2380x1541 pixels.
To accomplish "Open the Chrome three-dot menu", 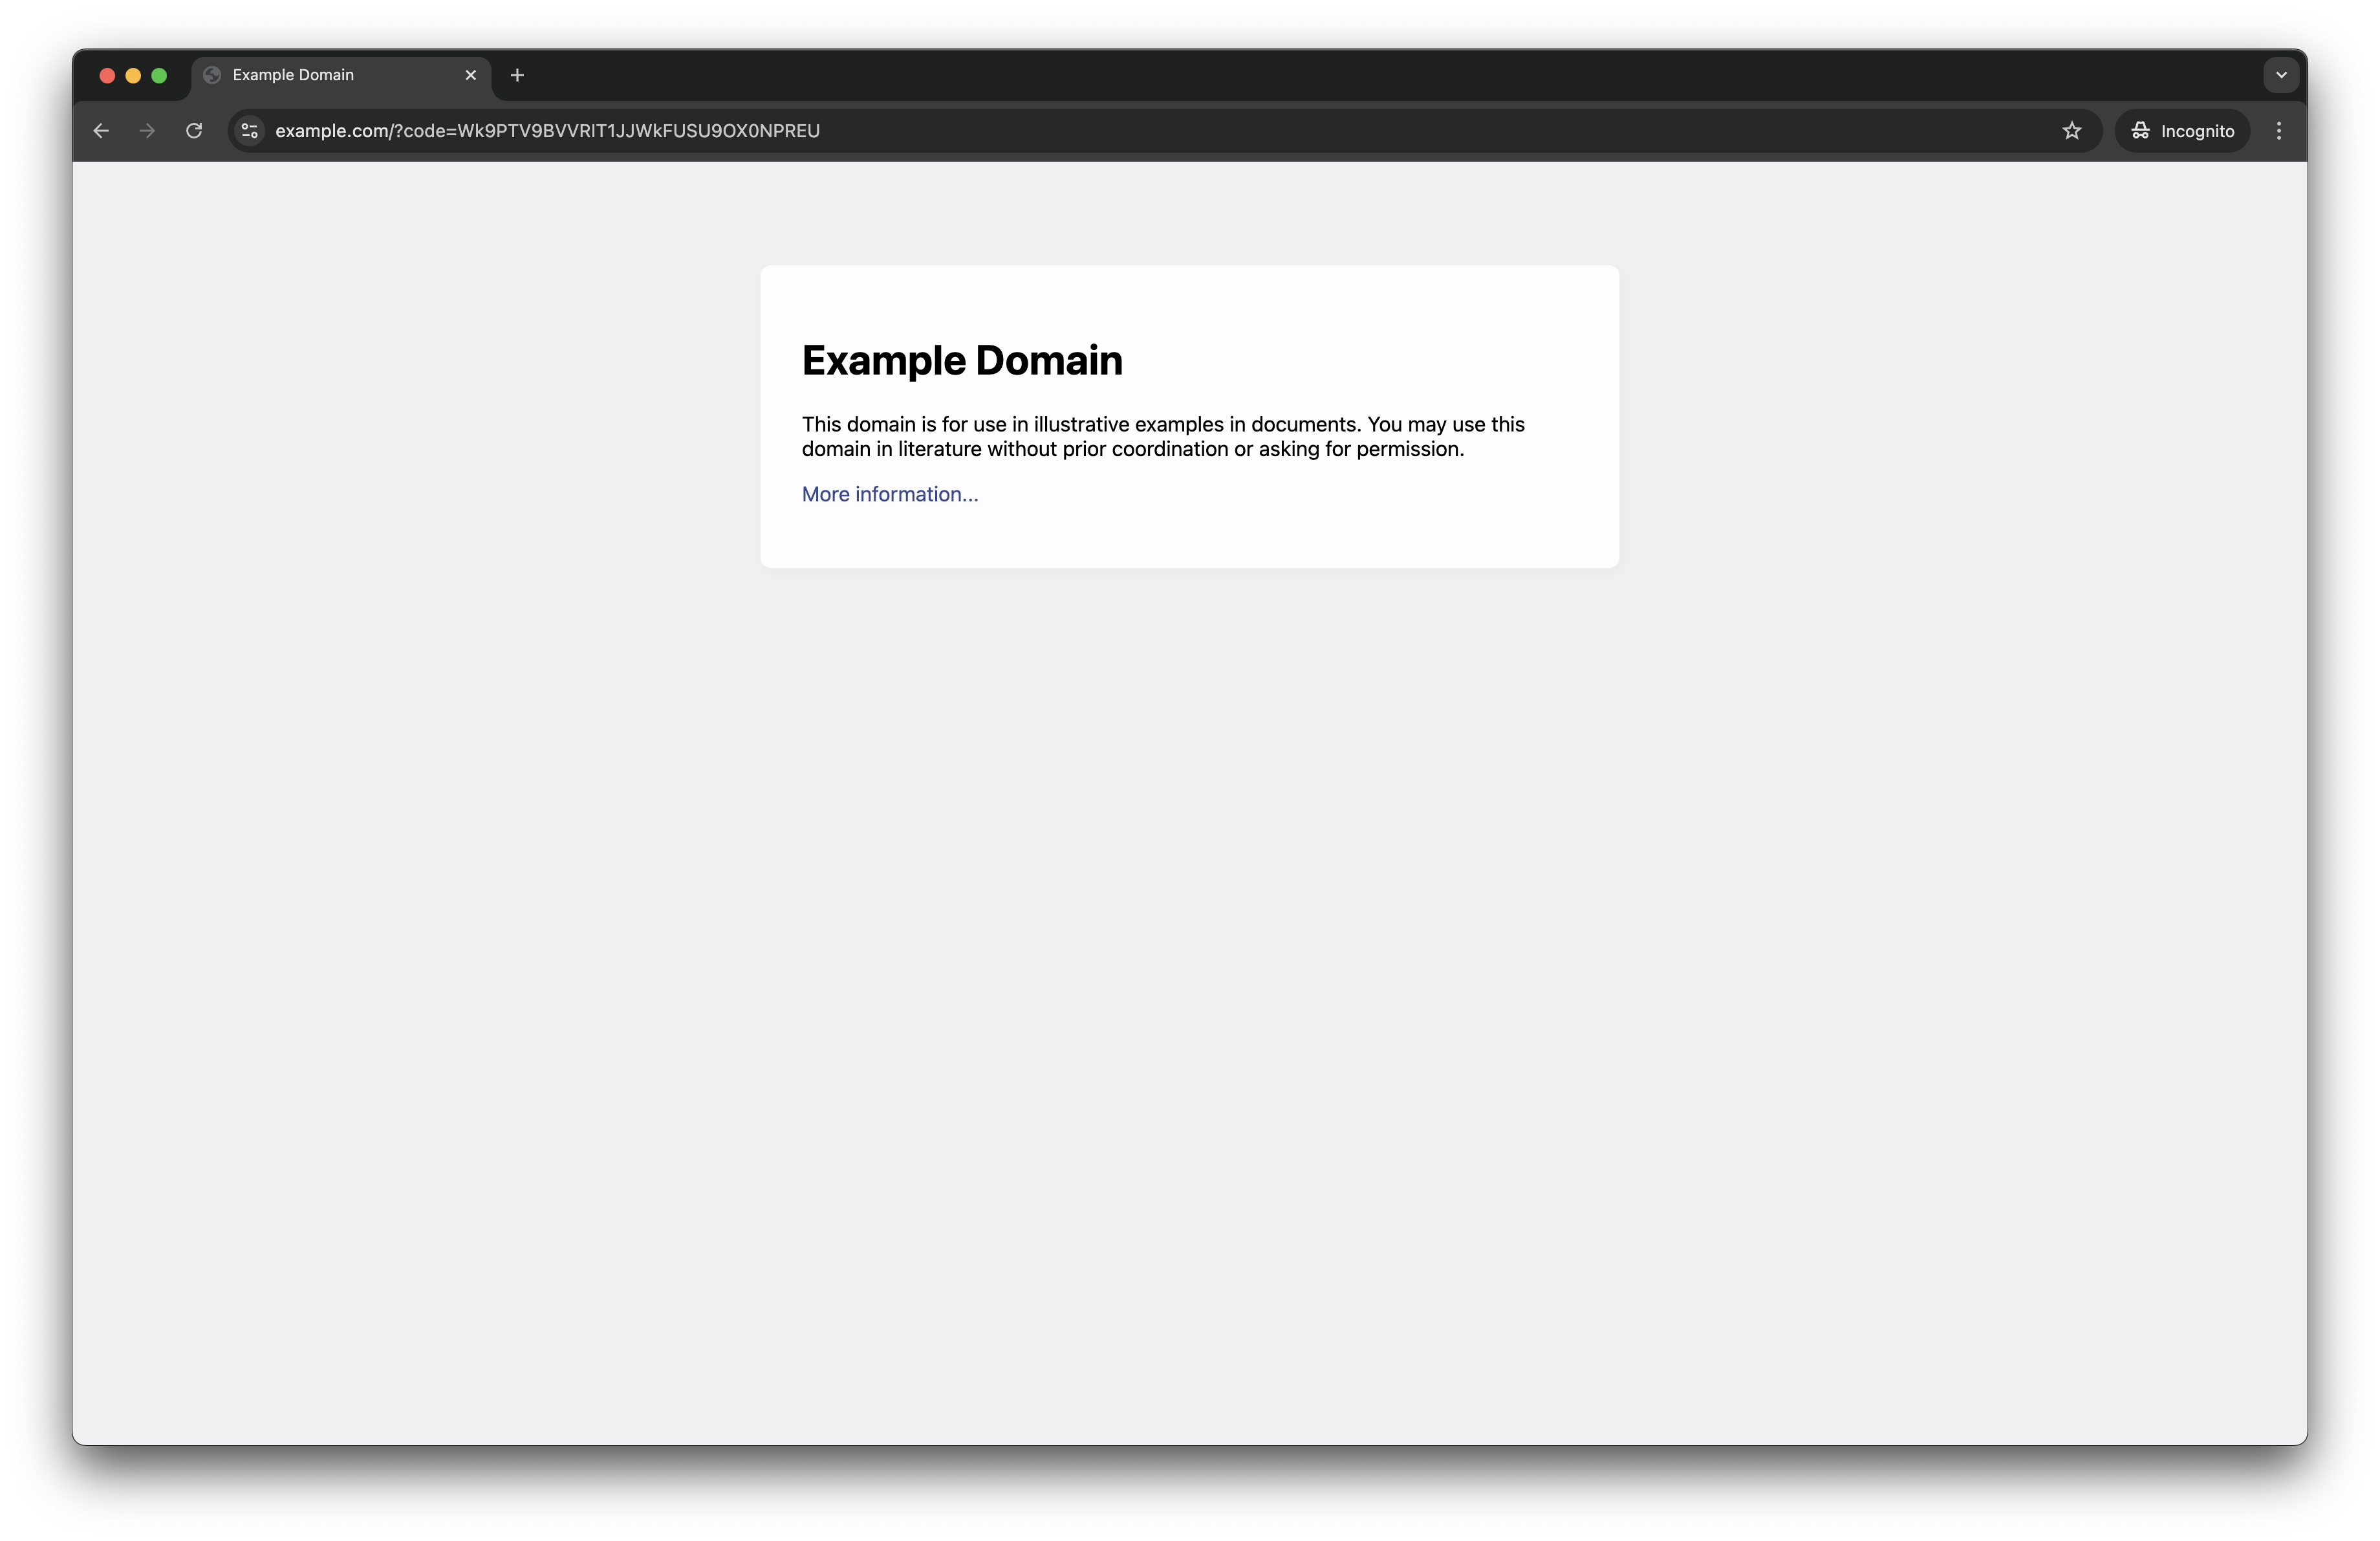I will (2279, 131).
